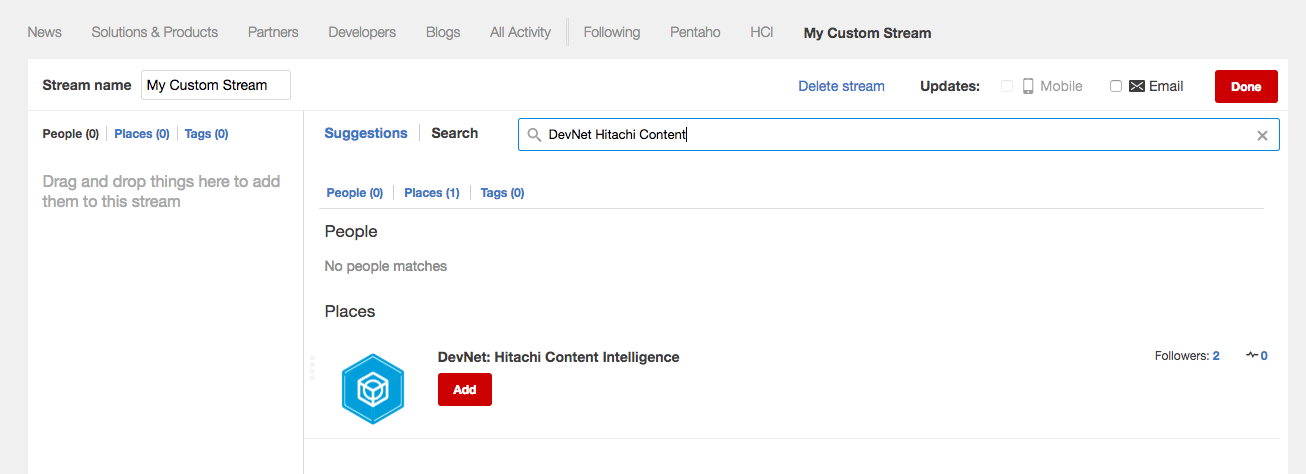Click the mobile phone icon
Screen dimensions: 1306x474
[x=1027, y=86]
